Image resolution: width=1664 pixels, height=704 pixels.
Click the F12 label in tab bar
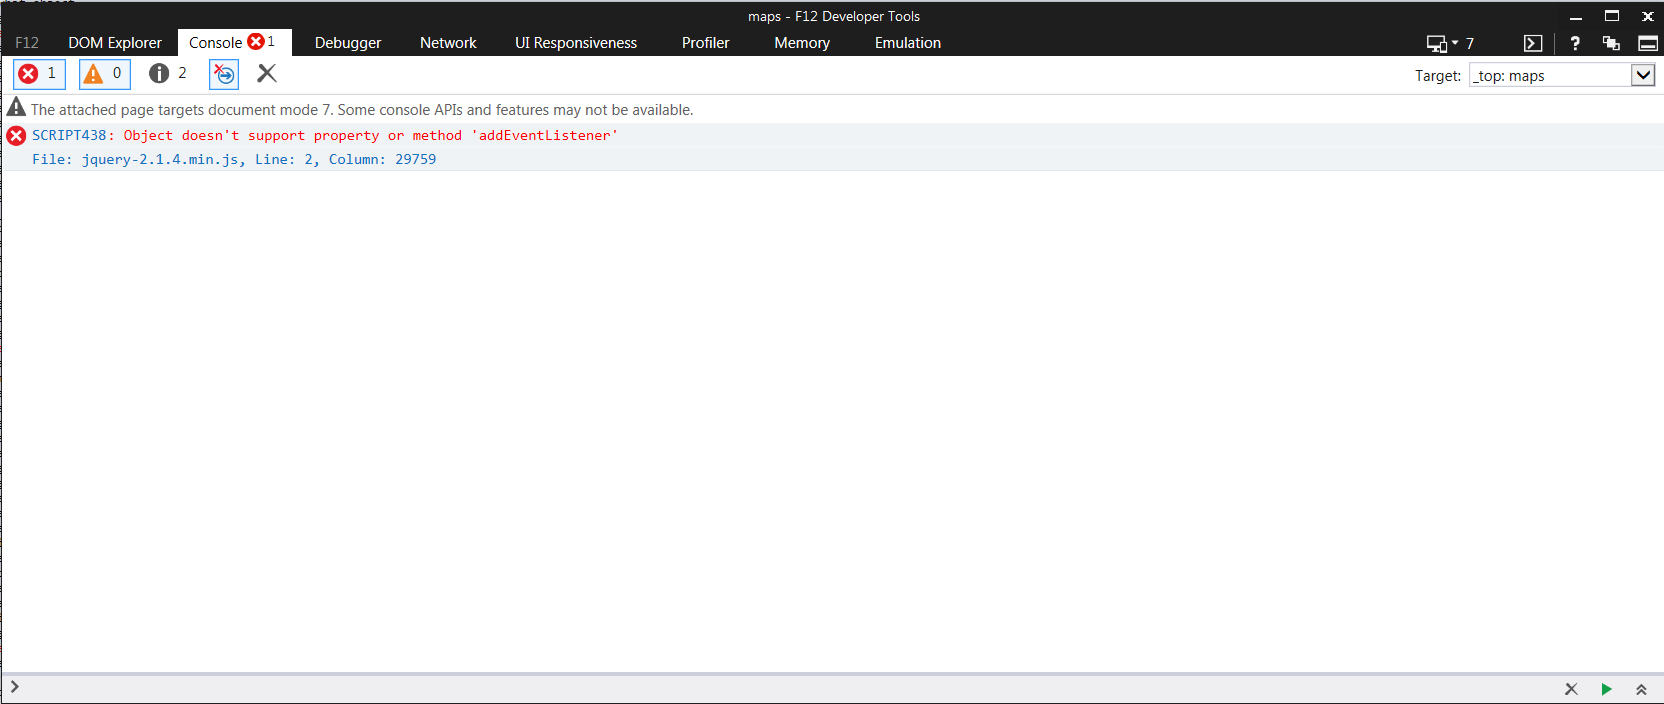click(x=27, y=43)
